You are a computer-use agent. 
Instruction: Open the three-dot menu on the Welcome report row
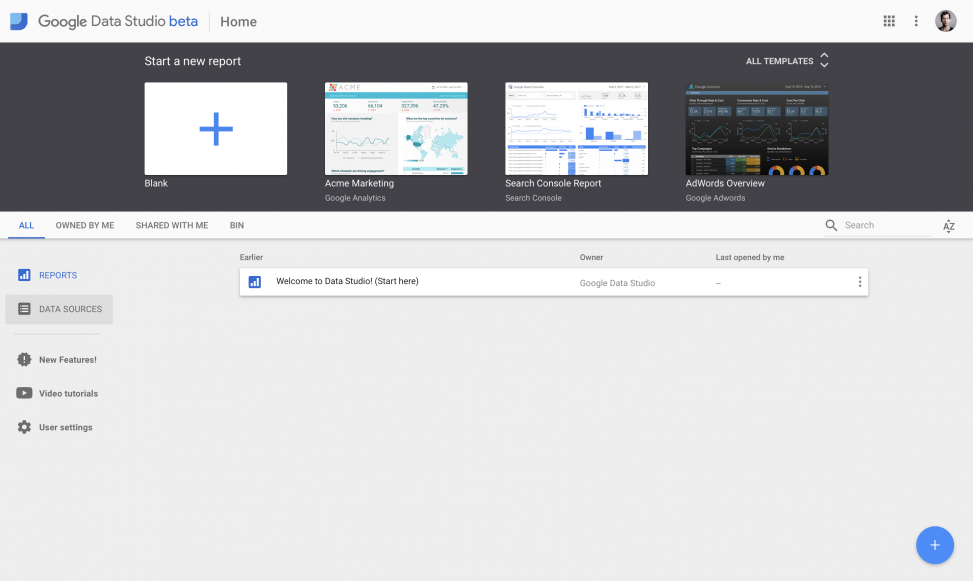click(859, 282)
